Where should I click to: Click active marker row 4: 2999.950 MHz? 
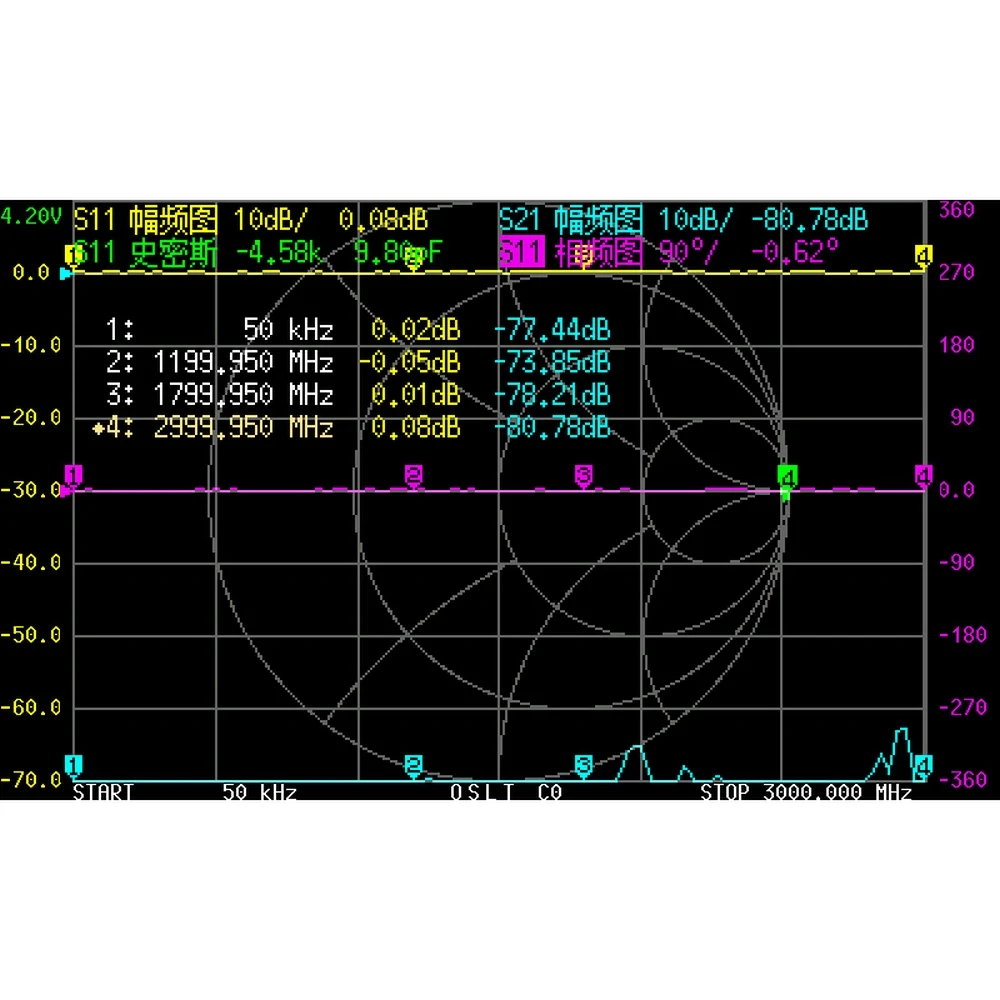pyautogui.click(x=212, y=427)
